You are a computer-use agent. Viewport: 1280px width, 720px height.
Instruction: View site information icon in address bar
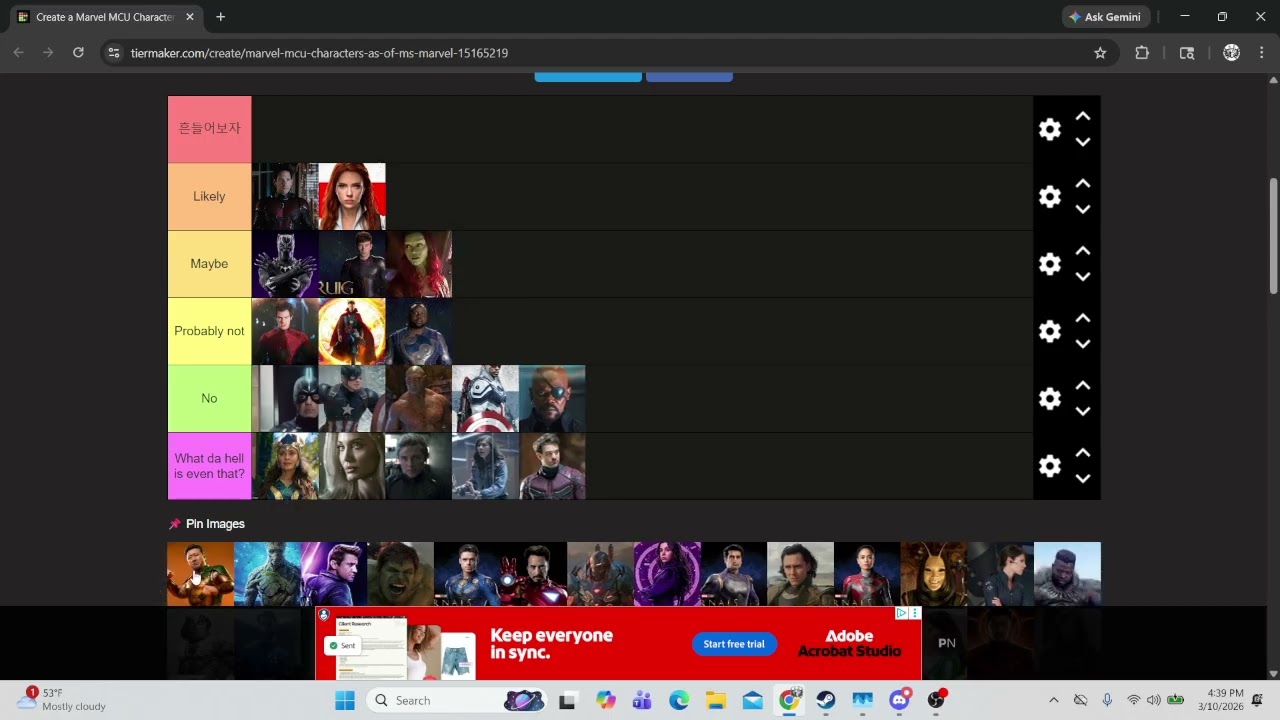(113, 53)
